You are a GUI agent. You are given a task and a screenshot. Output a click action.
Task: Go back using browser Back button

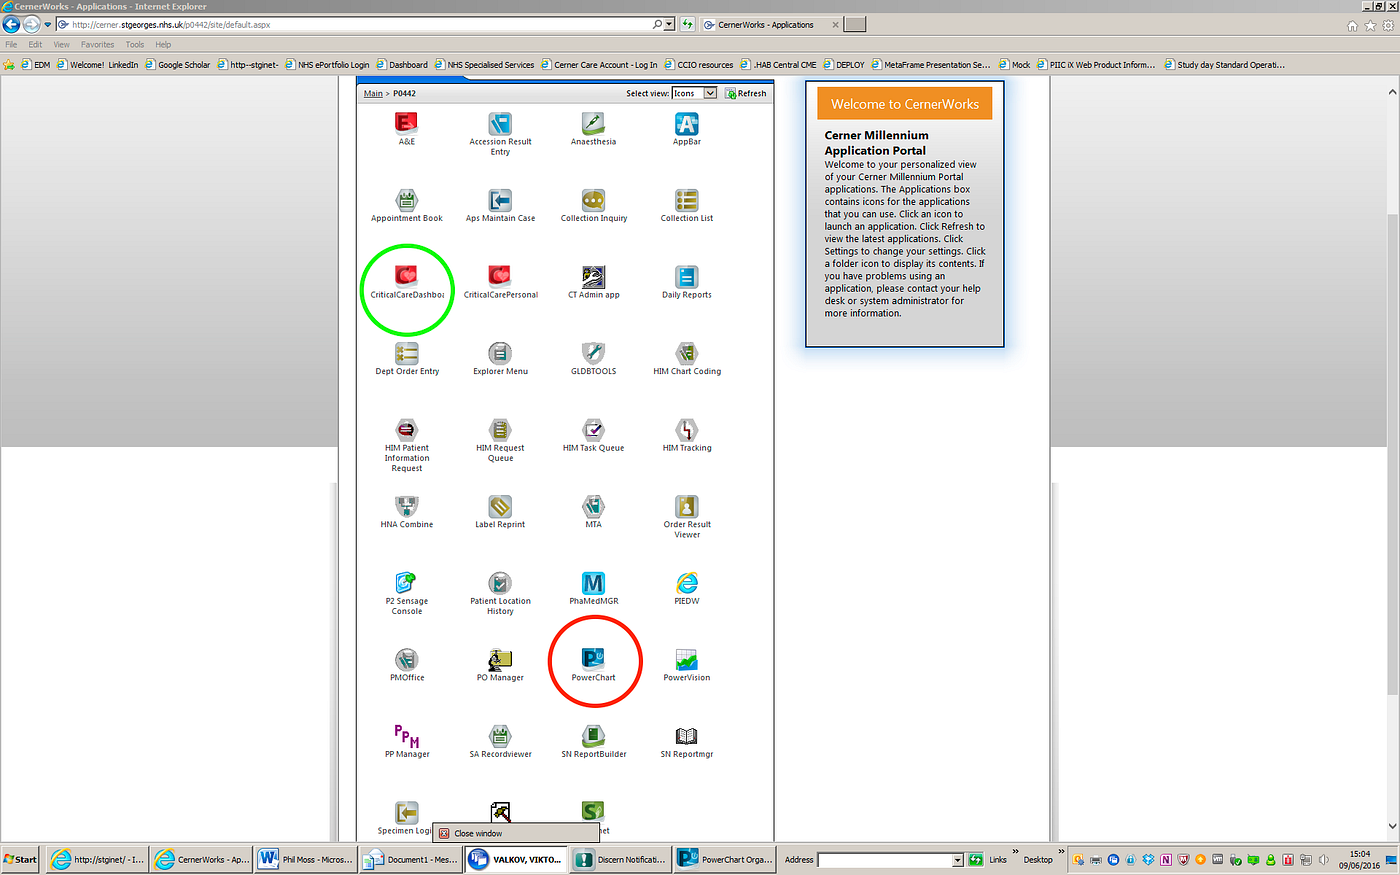click(x=12, y=25)
